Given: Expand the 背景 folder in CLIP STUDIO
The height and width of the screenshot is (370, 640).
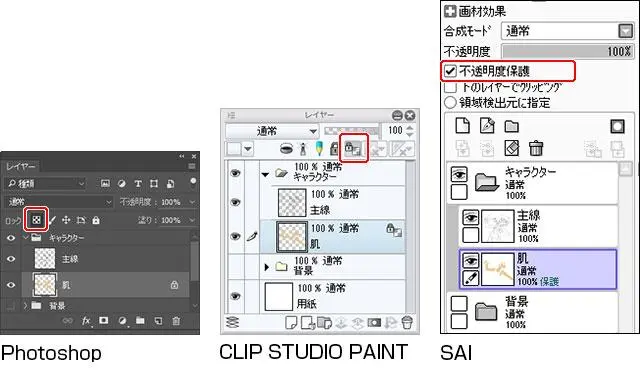Looking at the screenshot, I should click(x=267, y=268).
